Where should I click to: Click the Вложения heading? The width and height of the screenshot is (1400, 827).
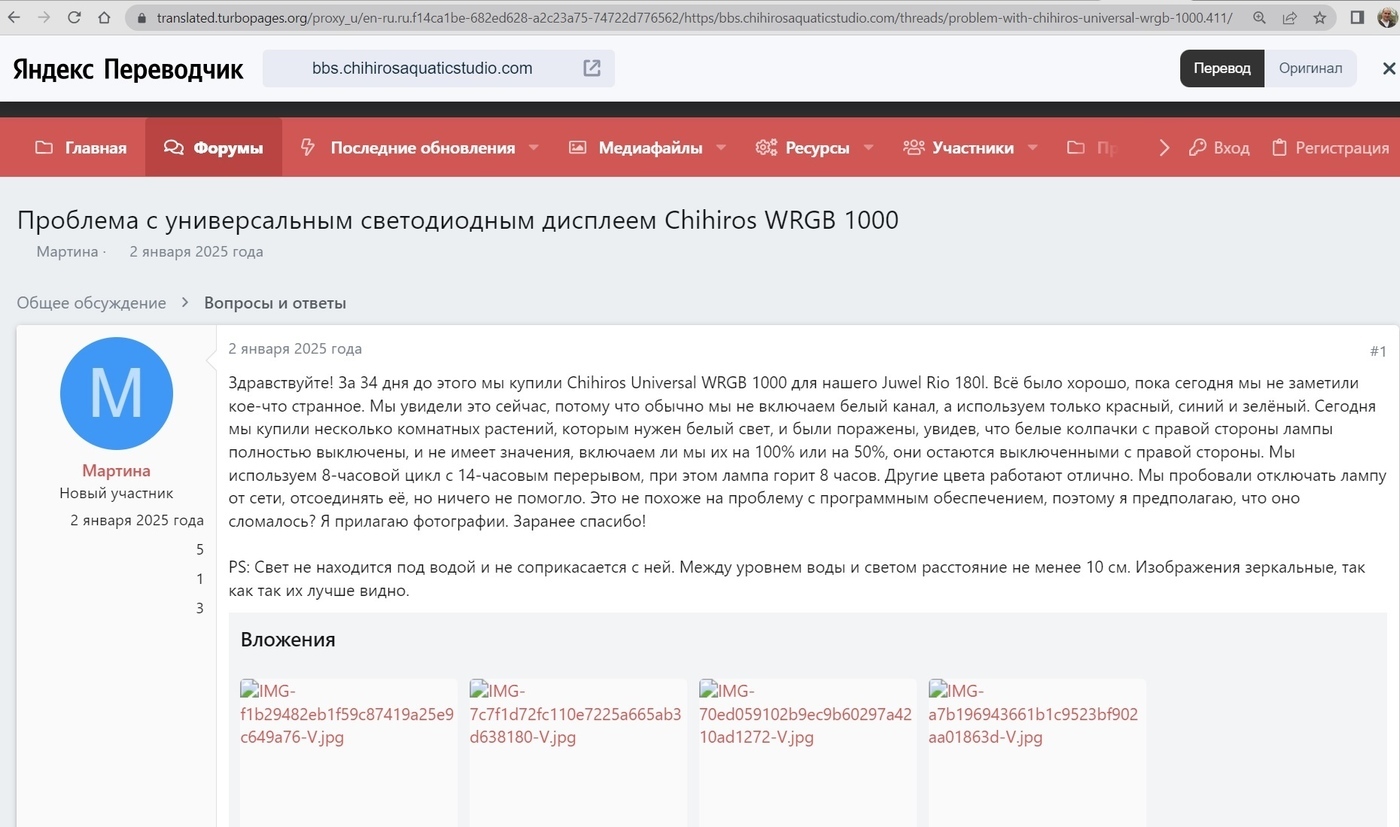[288, 640]
